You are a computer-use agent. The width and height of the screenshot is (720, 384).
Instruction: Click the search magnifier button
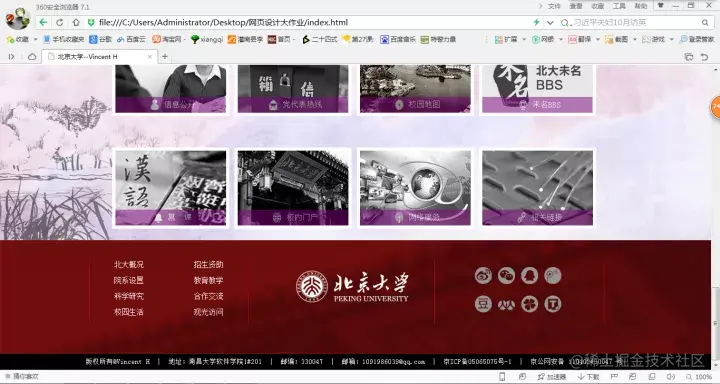(705, 23)
